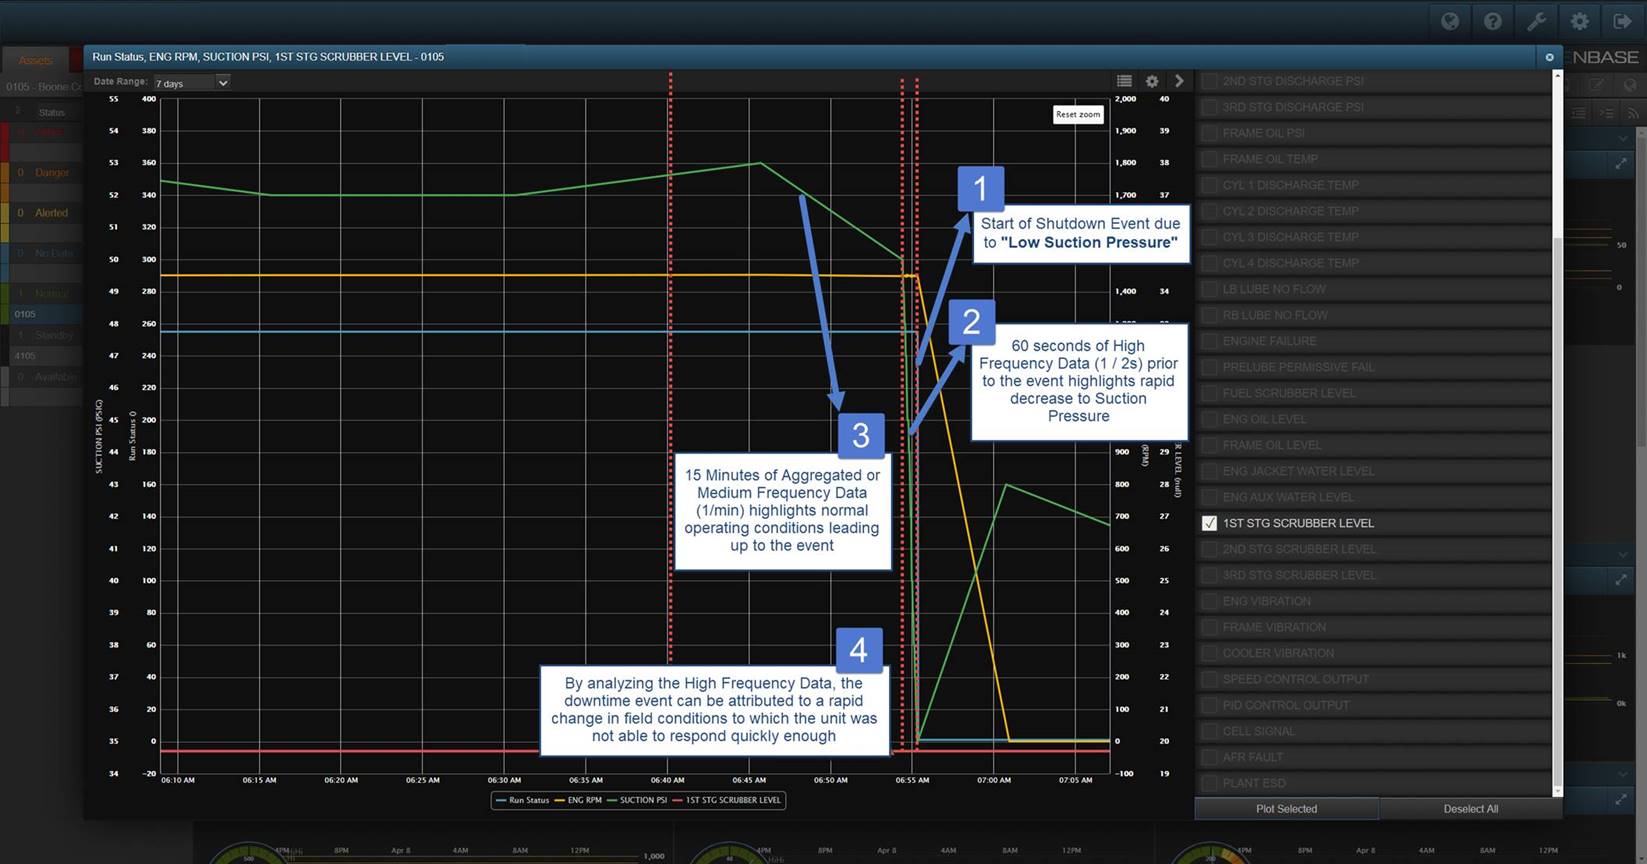The image size is (1647, 864).
Task: Check the RB LUBE NO FLOW checkbox
Action: [x=1209, y=315]
